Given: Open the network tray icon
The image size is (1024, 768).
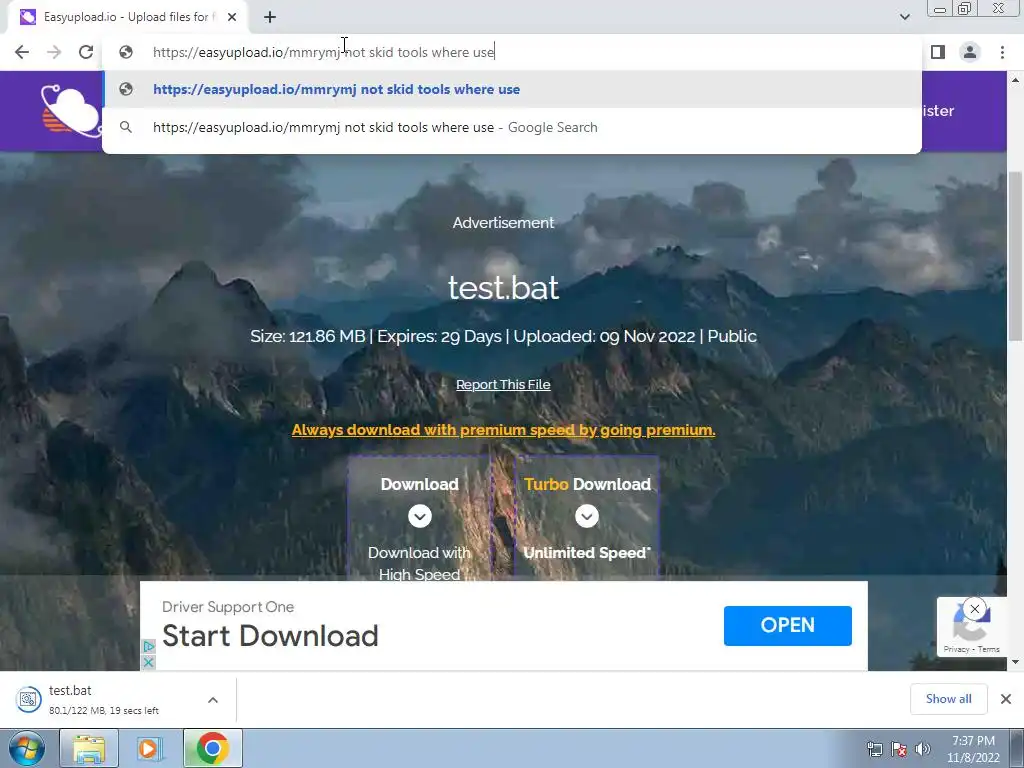Looking at the screenshot, I should (874, 749).
